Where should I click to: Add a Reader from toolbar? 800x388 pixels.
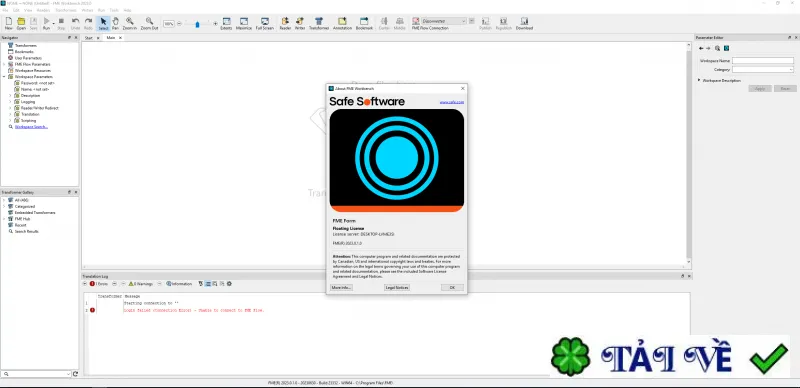(285, 23)
